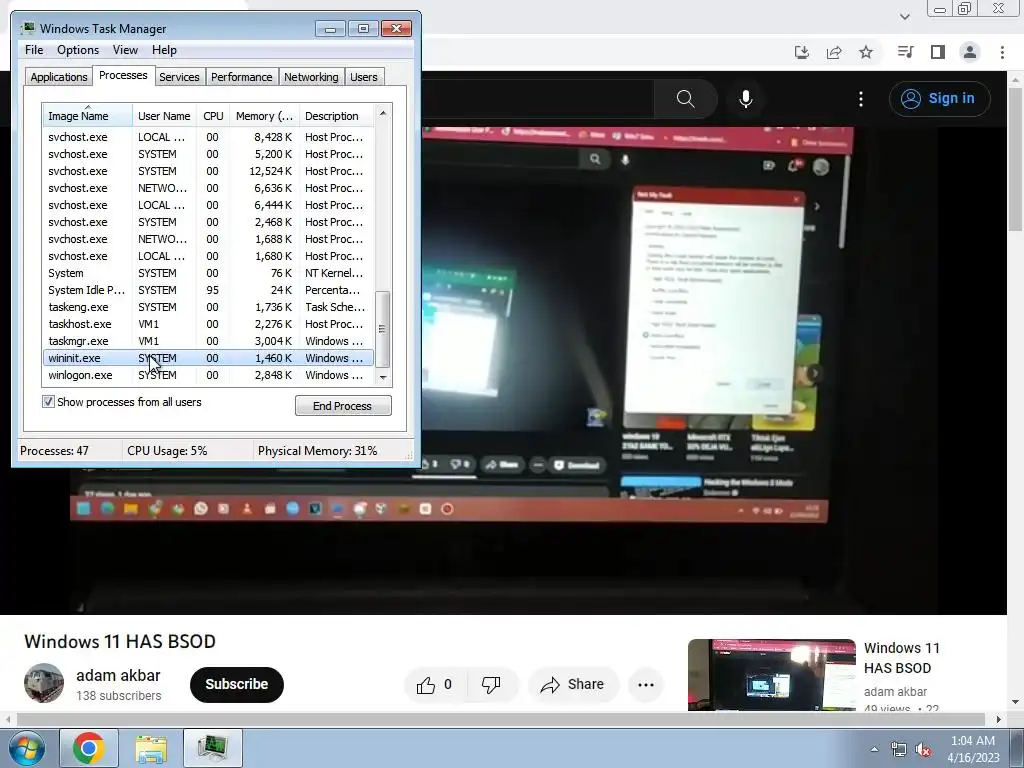Switch to the Applications tab

(58, 77)
